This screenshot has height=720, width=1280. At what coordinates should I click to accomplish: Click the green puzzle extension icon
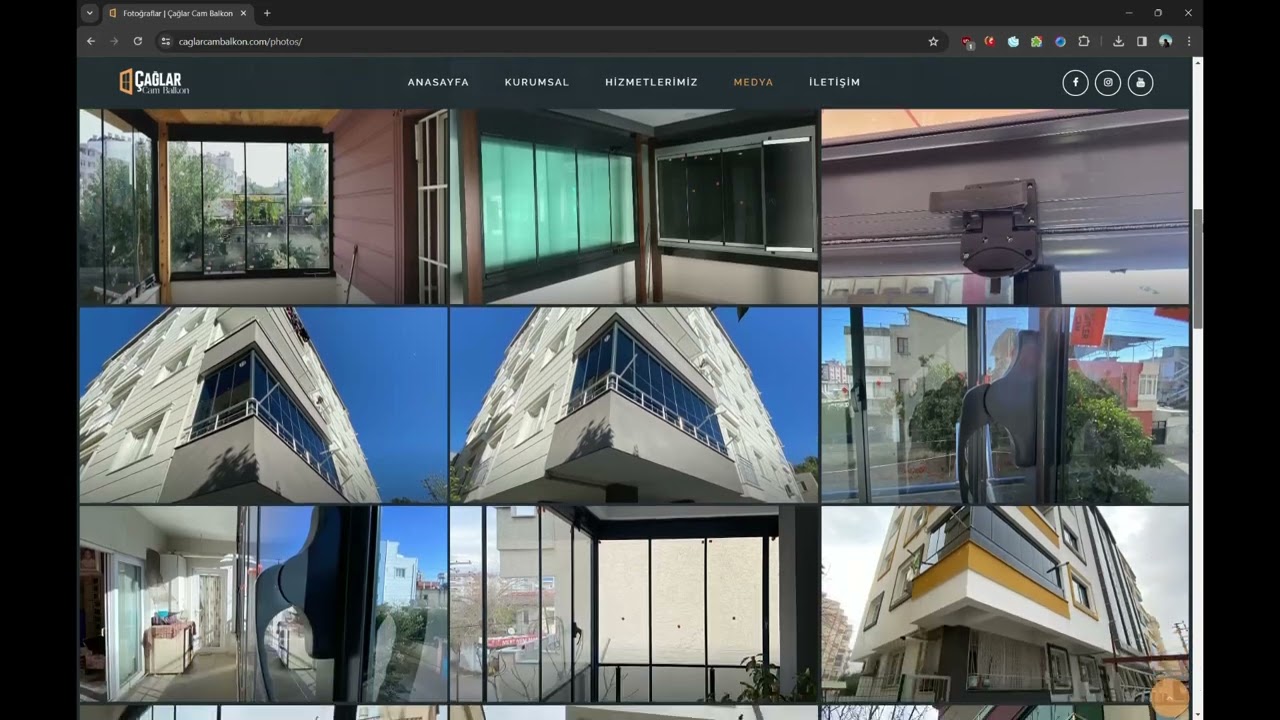tap(1036, 41)
